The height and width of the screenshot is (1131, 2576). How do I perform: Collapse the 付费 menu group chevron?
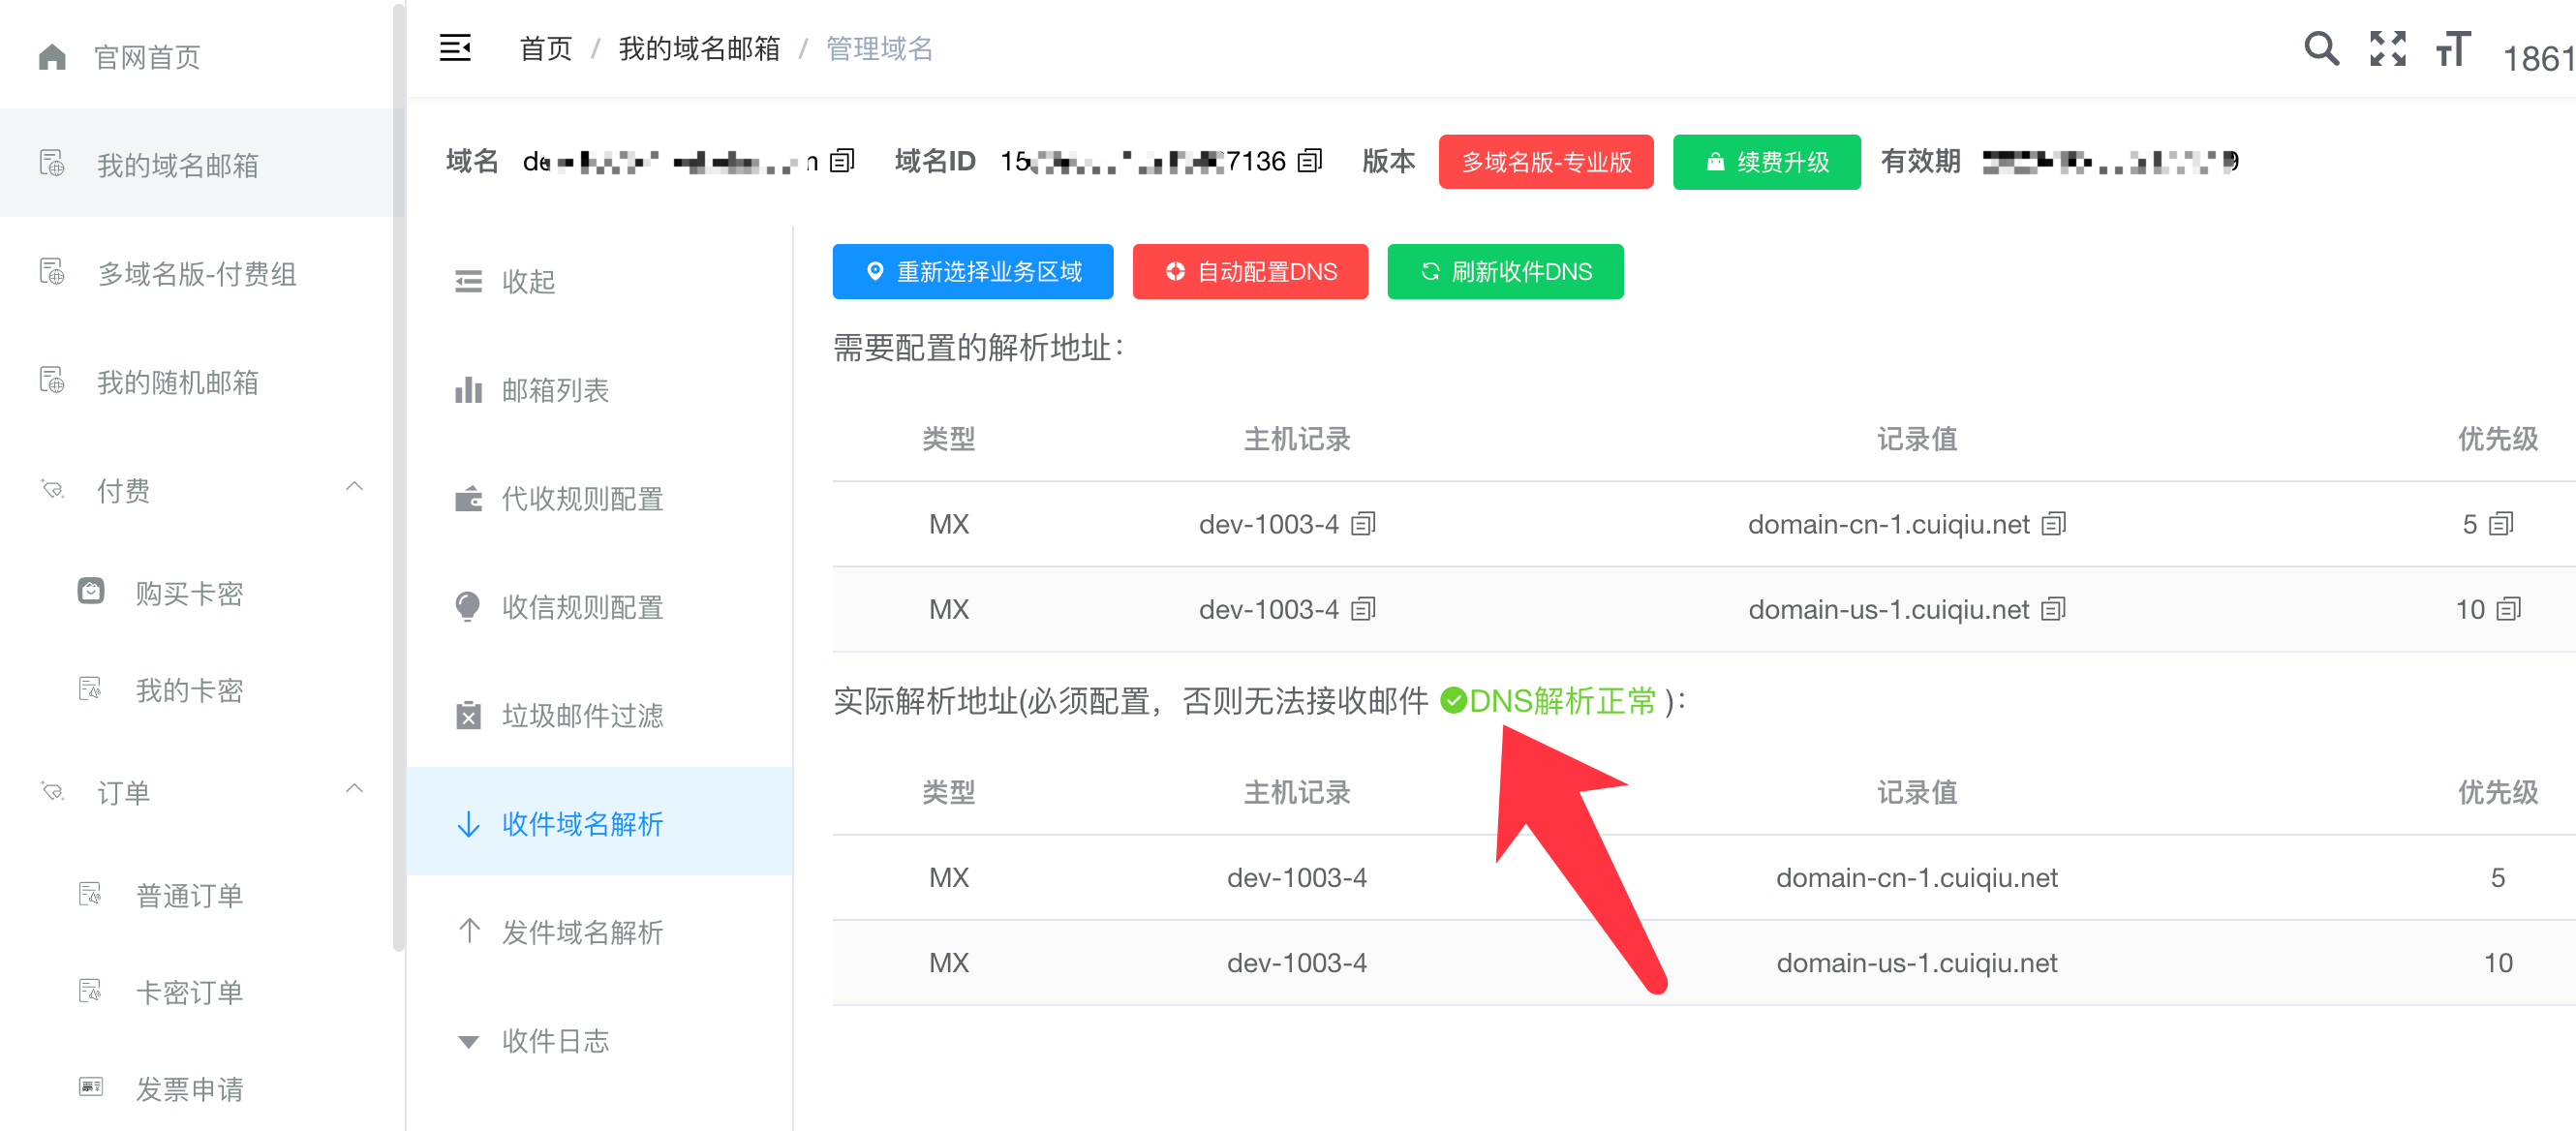354,487
